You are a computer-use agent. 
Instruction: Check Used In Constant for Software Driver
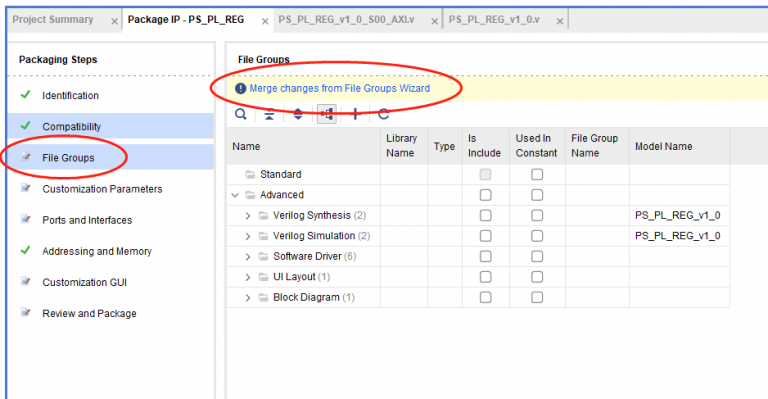click(x=537, y=257)
